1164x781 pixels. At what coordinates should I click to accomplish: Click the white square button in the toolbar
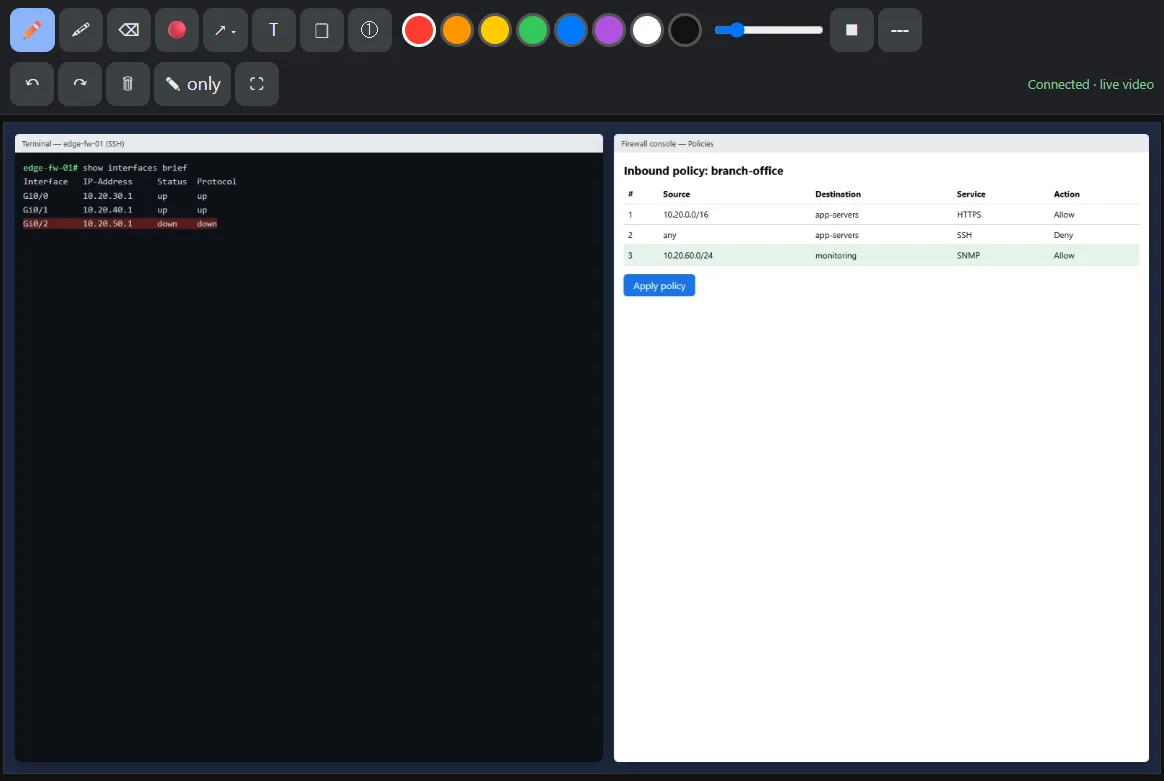[851, 30]
